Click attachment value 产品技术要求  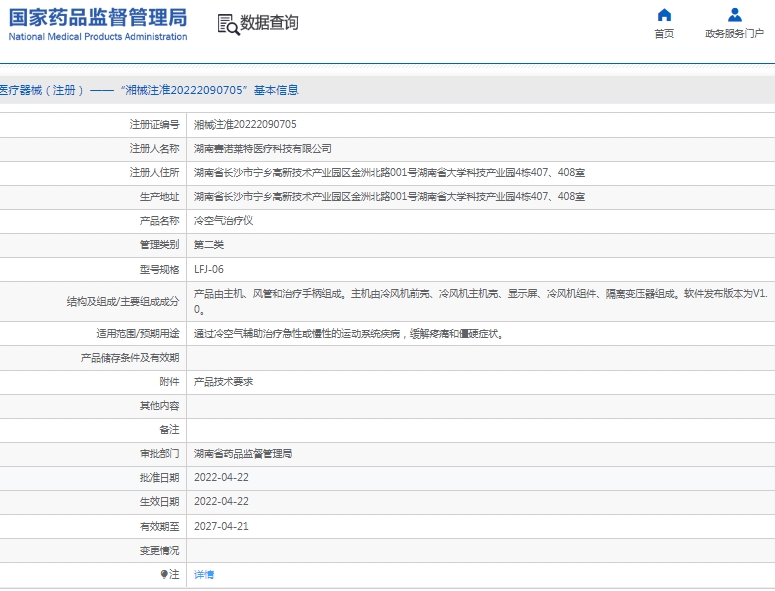(223, 381)
